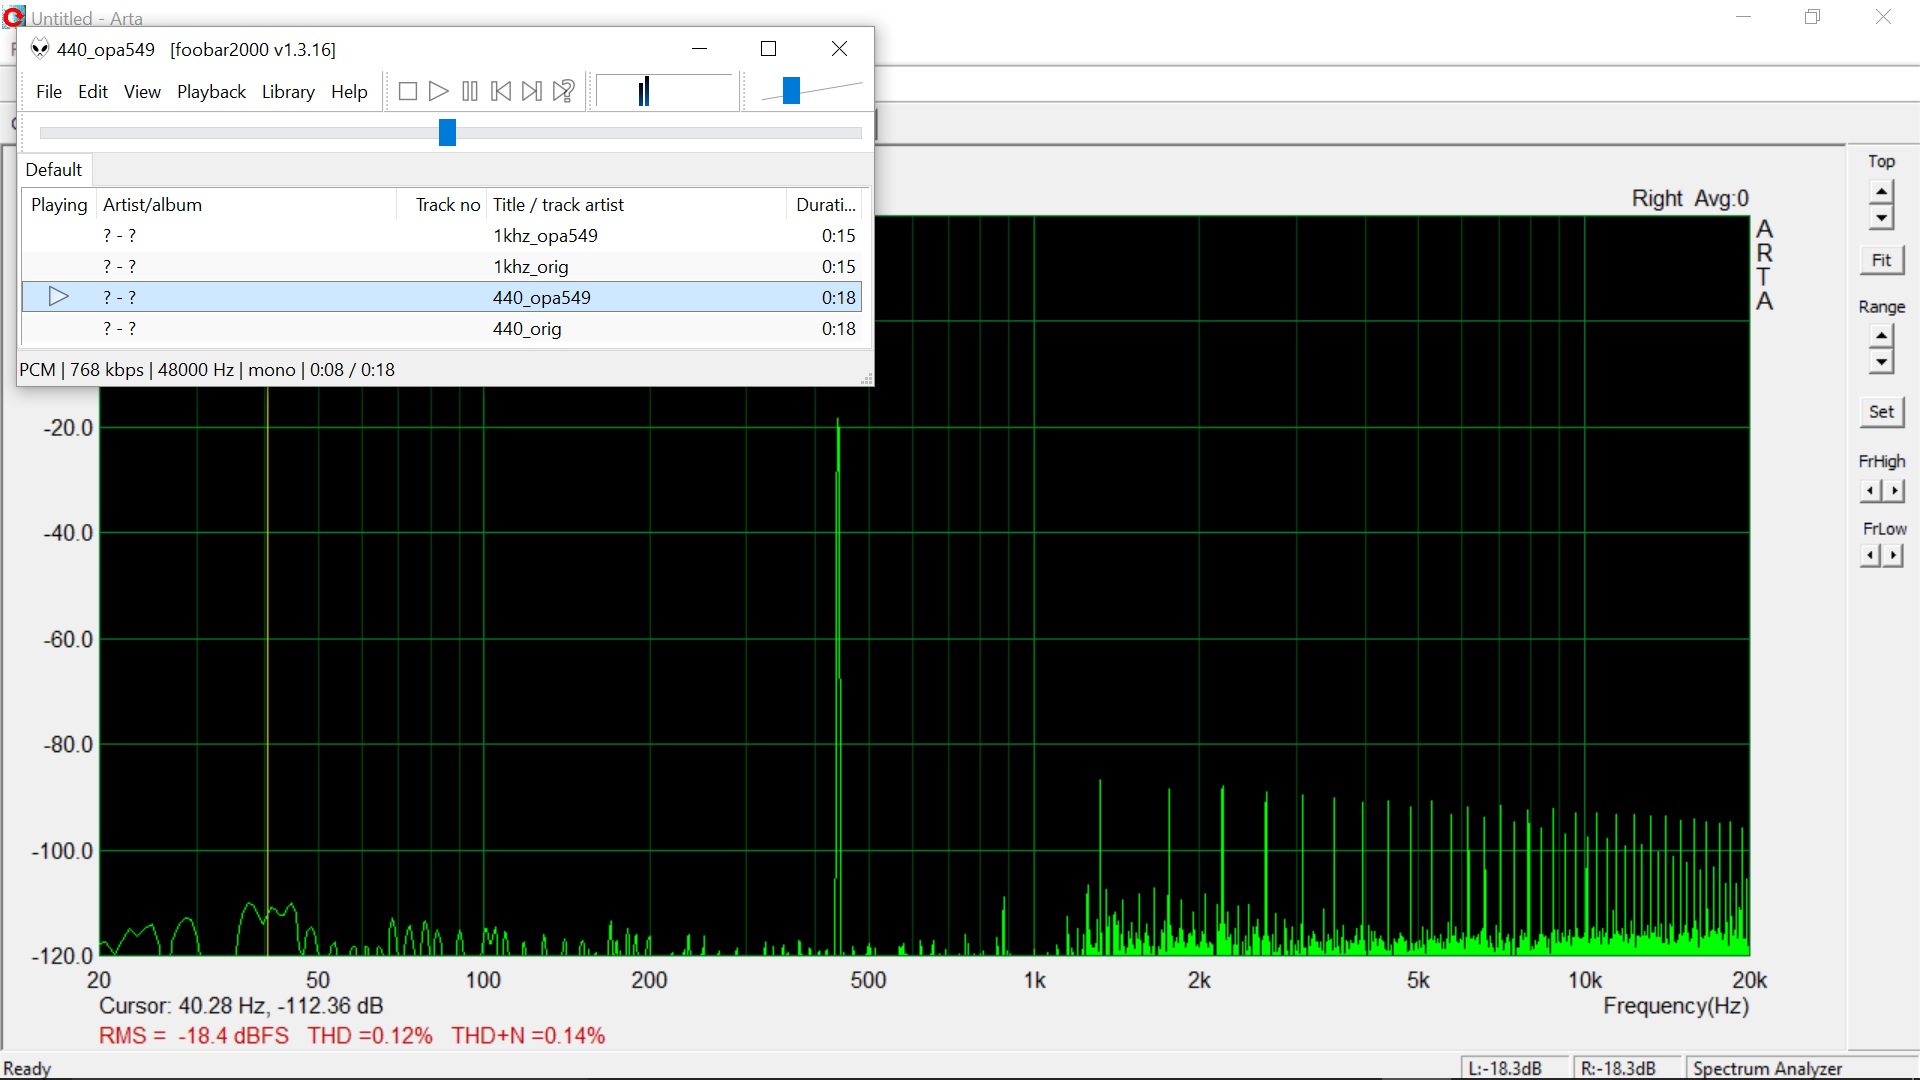Click the FrHigh left arrow
This screenshot has height=1080, width=1920.
point(1870,491)
